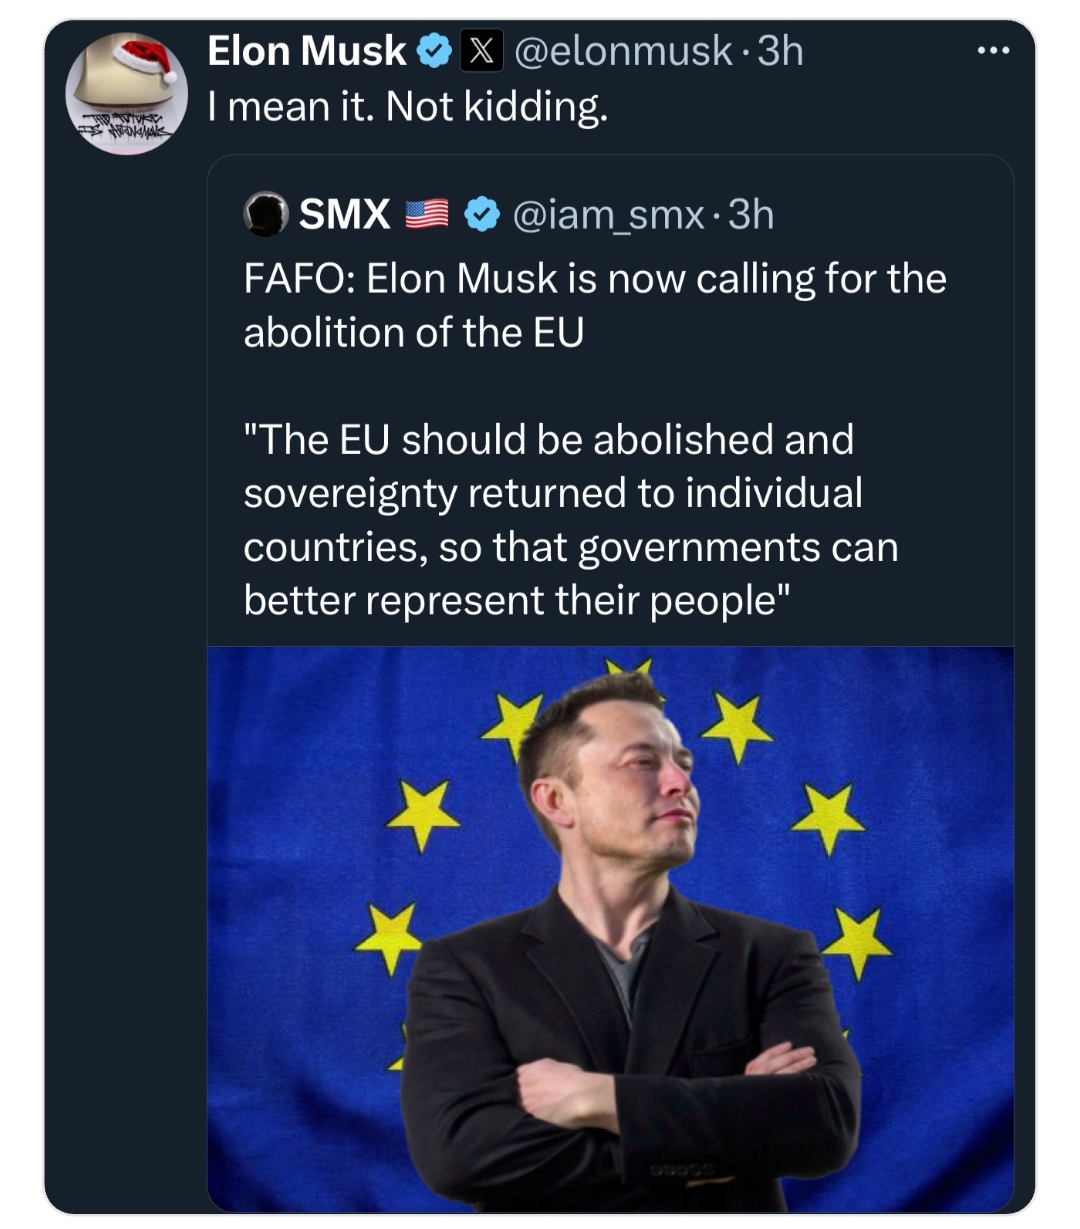Click the "I mean it. Not kidding." text

click(x=407, y=106)
